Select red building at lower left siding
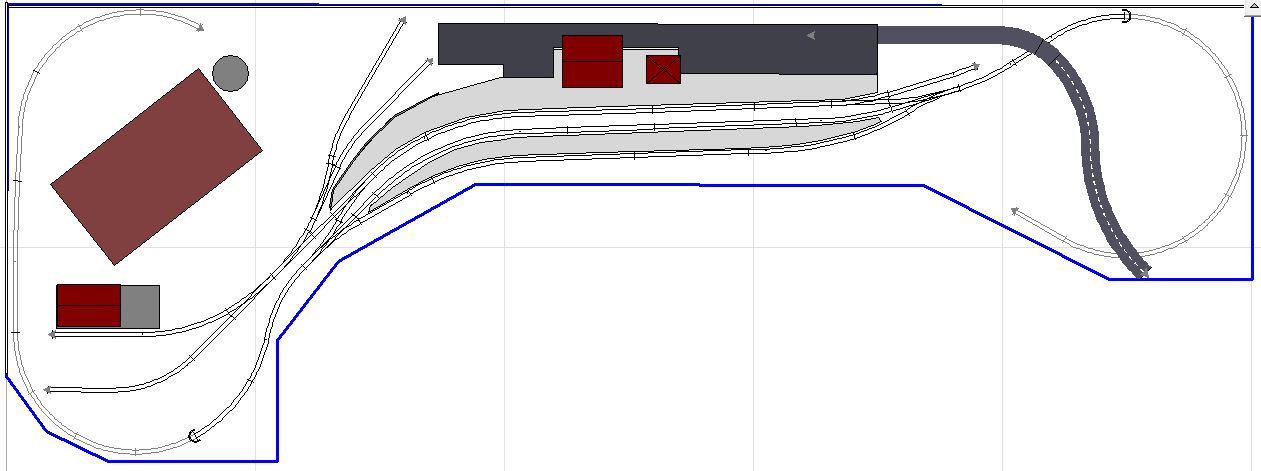 [x=88, y=306]
